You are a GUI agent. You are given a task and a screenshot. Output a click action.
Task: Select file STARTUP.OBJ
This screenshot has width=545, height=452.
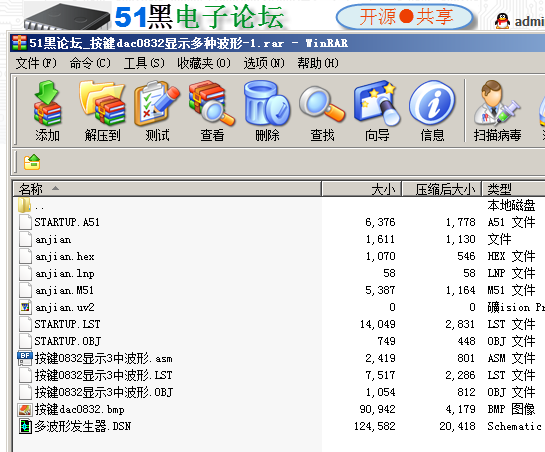[x=67, y=341]
